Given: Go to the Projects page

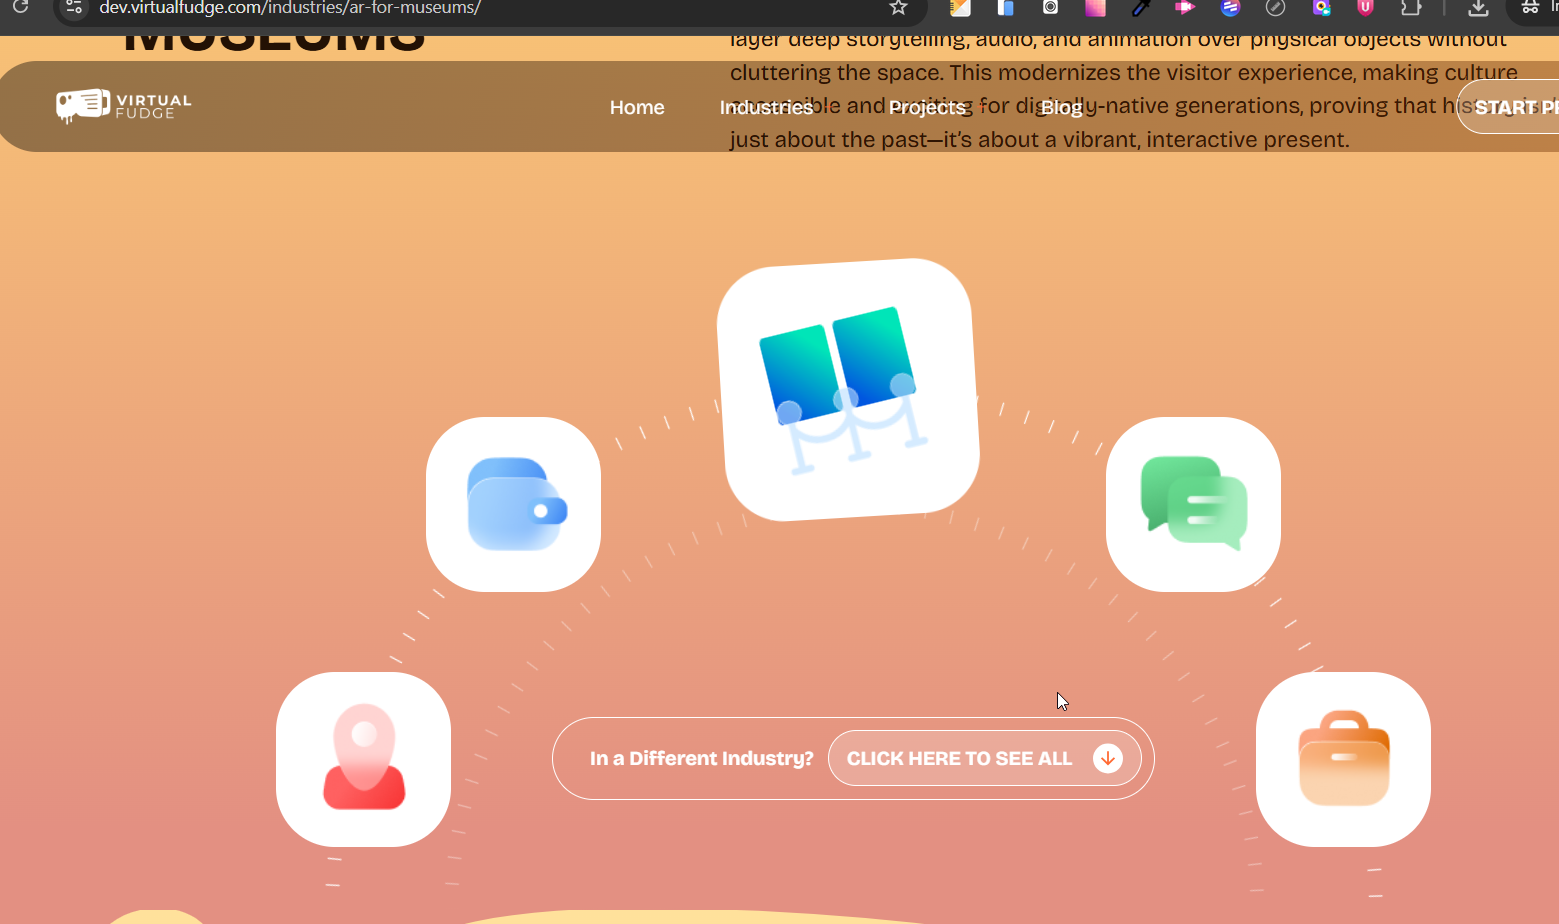Looking at the screenshot, I should 927,107.
